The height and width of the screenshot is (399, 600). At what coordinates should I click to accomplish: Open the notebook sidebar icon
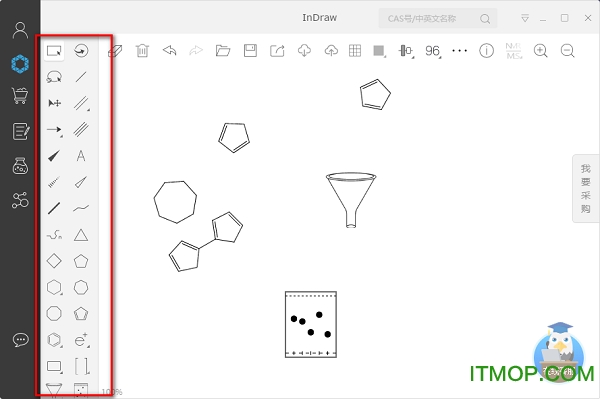pos(21,131)
